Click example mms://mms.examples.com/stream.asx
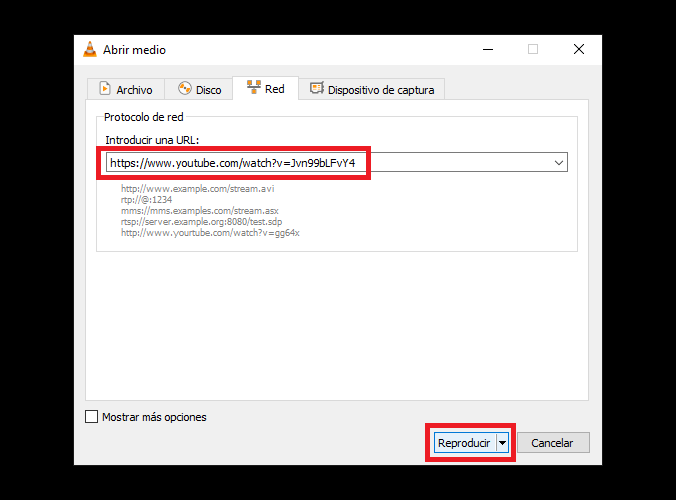This screenshot has height=500, width=676. tap(200, 211)
